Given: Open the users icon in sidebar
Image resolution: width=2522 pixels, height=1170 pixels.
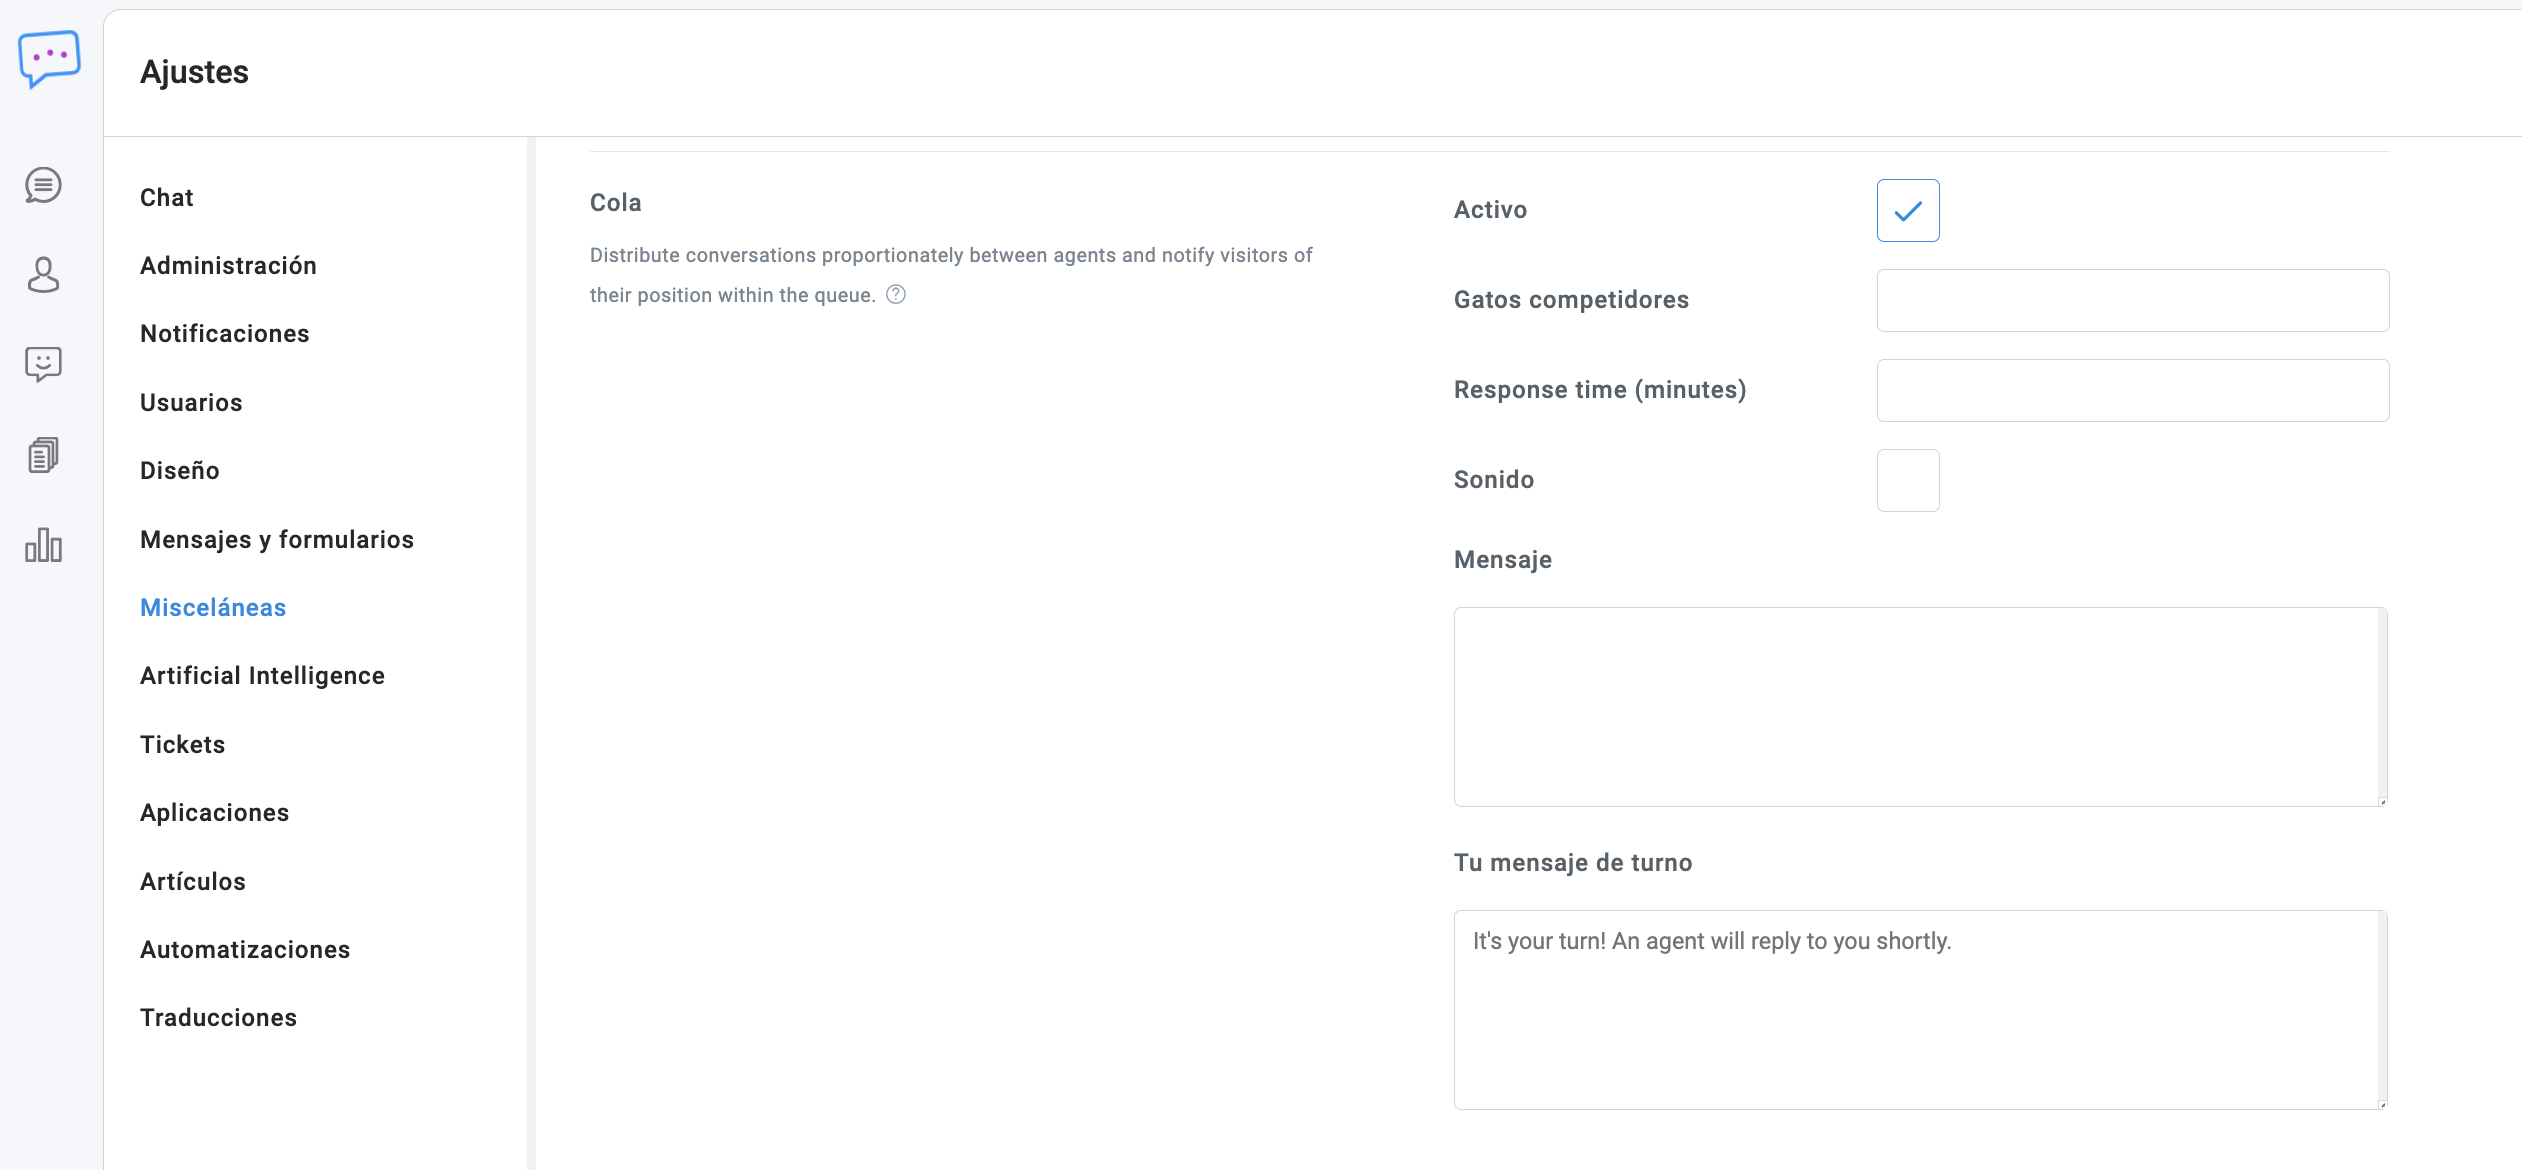Looking at the screenshot, I should [x=43, y=275].
